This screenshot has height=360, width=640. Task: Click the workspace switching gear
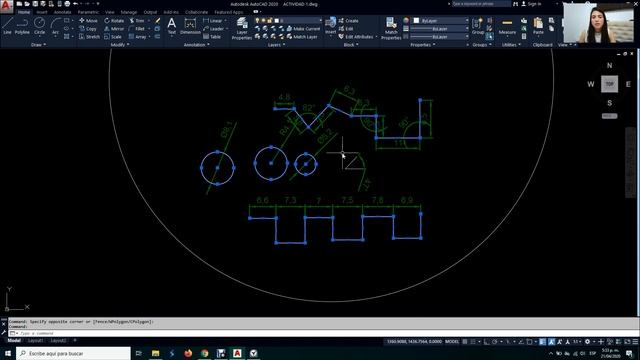coord(587,342)
